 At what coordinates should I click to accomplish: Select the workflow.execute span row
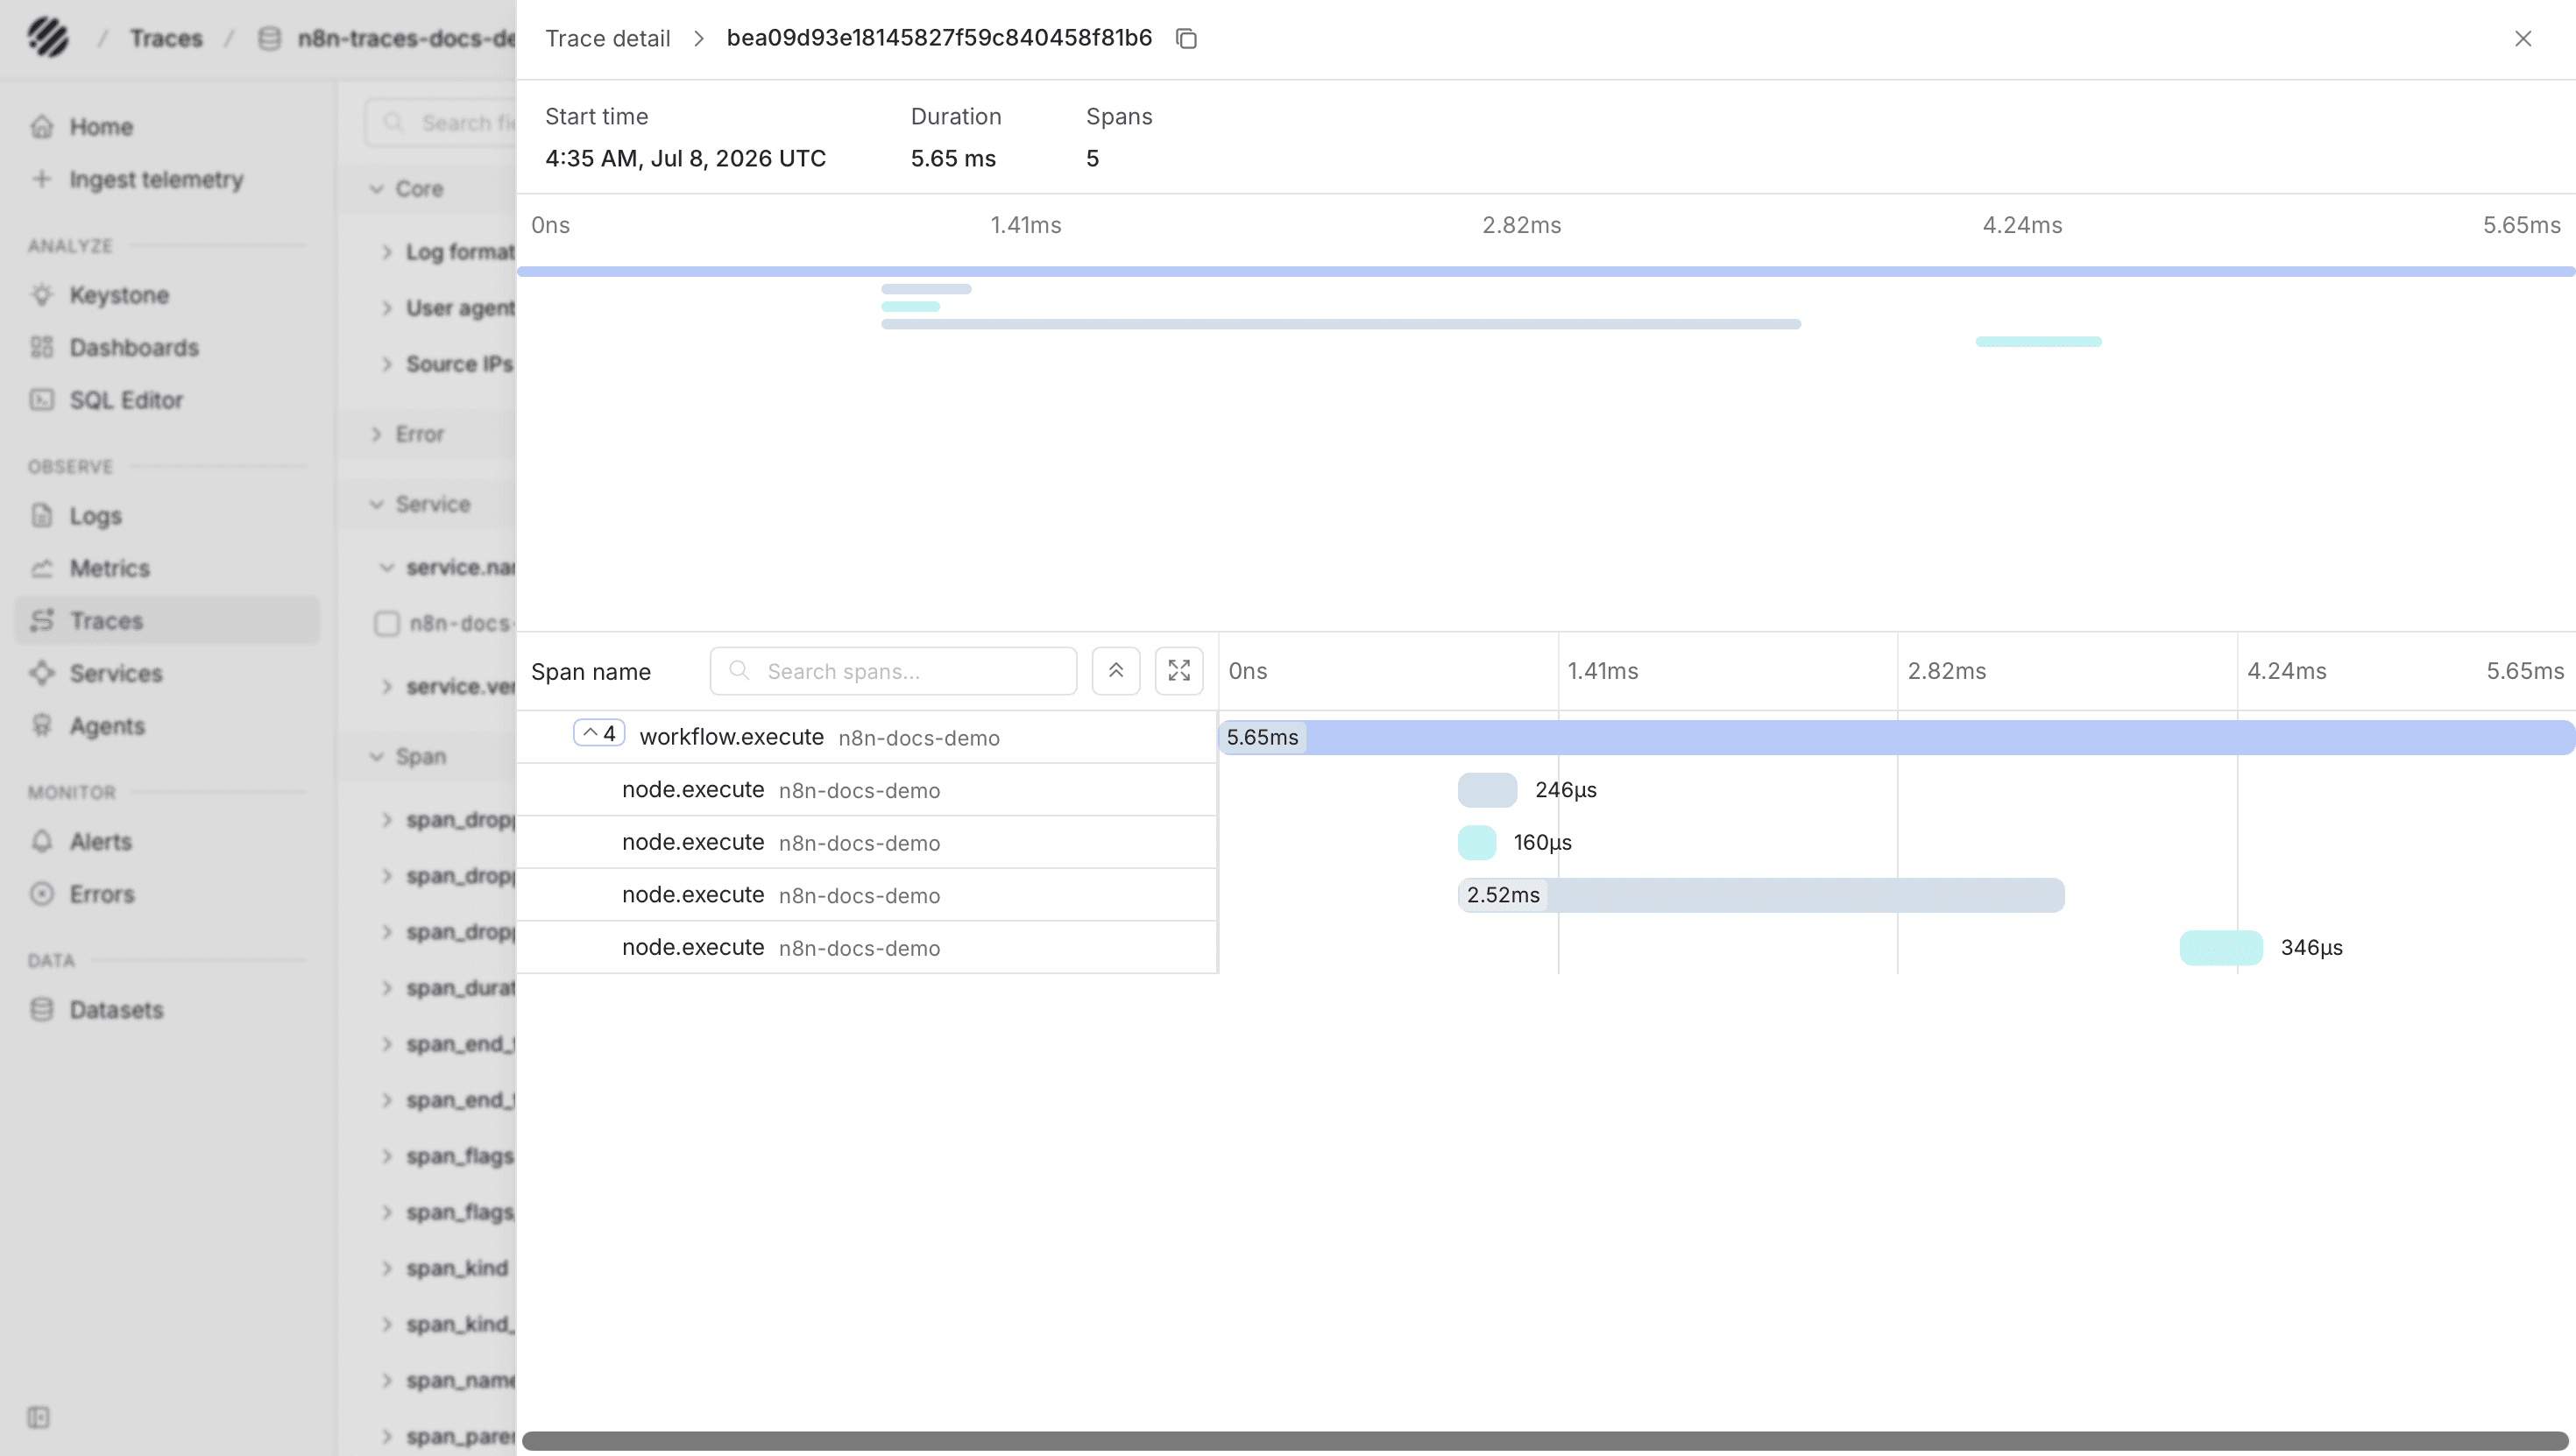tap(867, 737)
